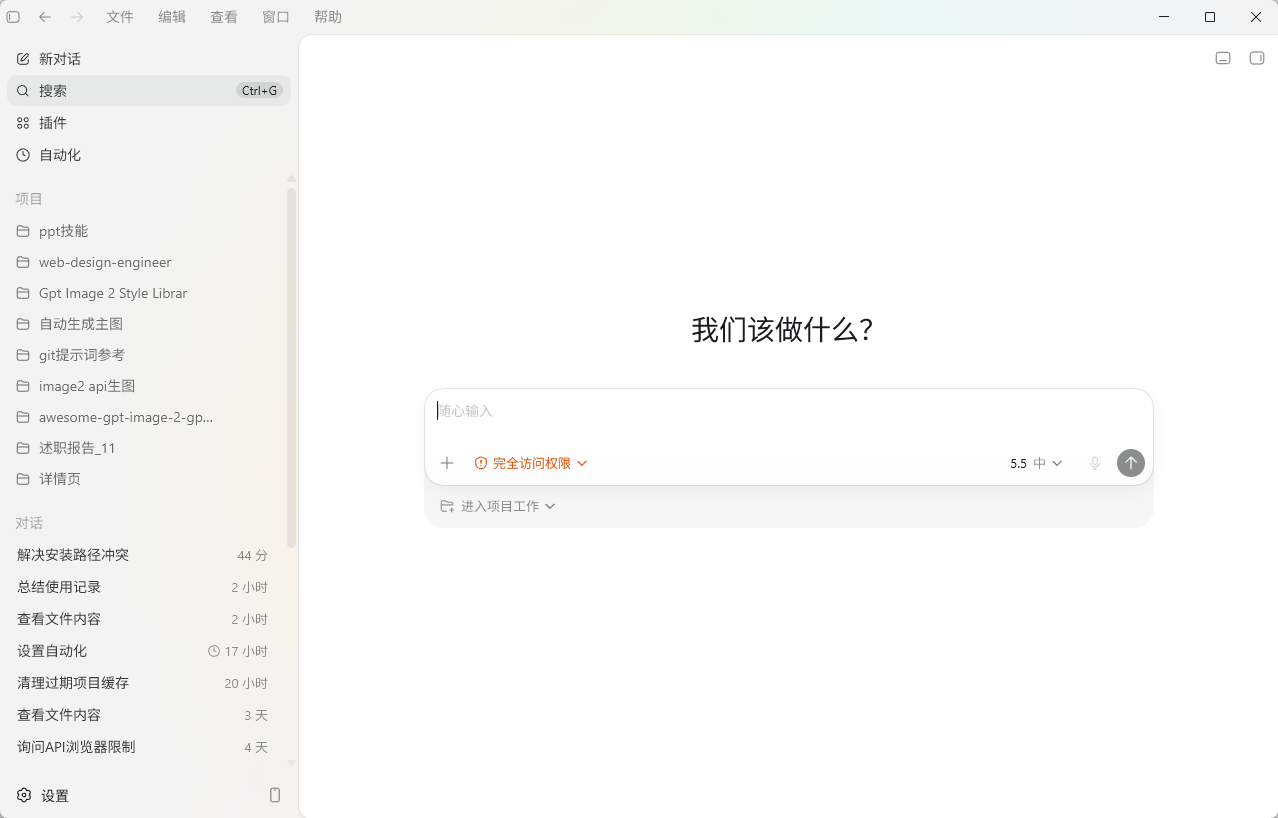
Task: Click the settings gear icon
Action: (25, 795)
